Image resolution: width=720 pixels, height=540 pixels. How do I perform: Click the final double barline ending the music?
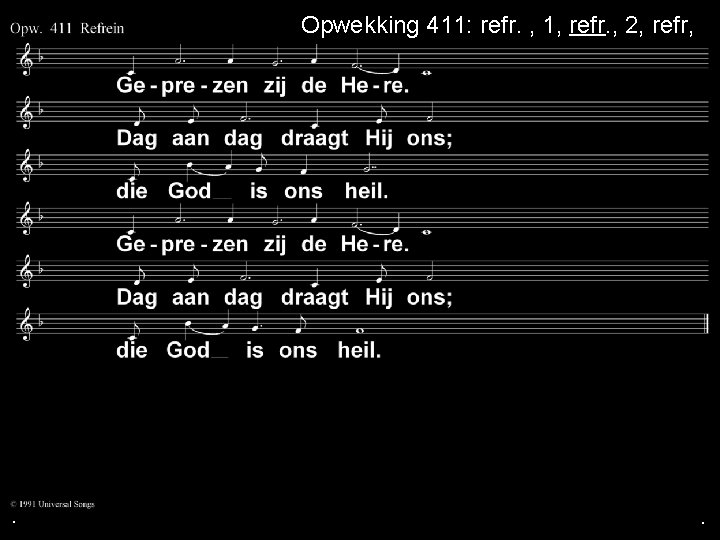click(706, 323)
